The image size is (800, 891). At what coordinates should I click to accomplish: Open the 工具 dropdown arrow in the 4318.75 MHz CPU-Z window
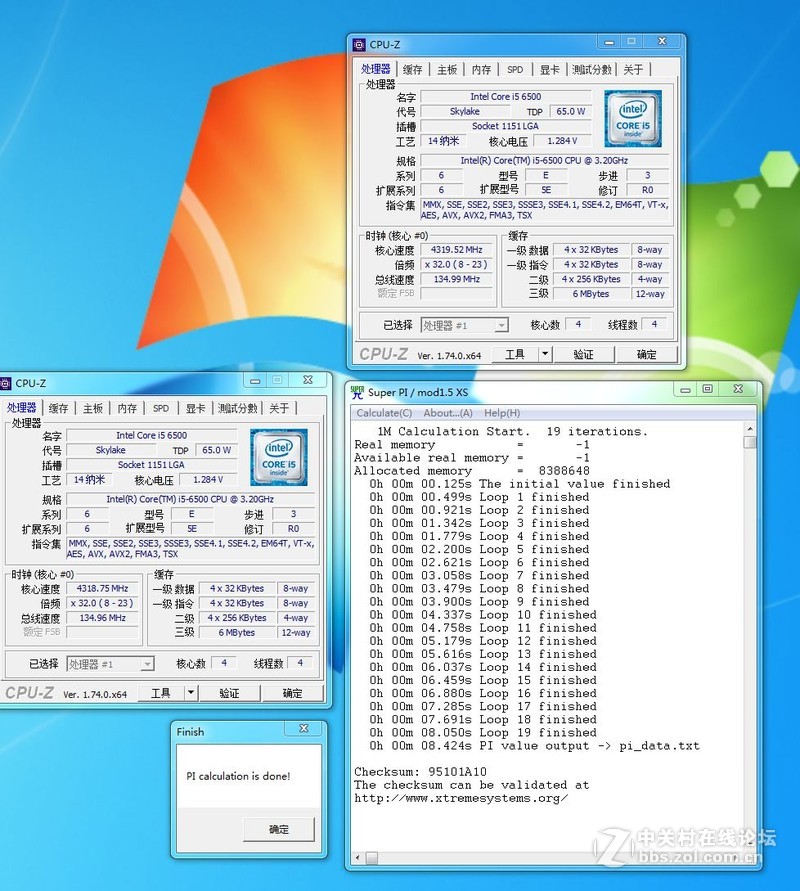[x=190, y=692]
